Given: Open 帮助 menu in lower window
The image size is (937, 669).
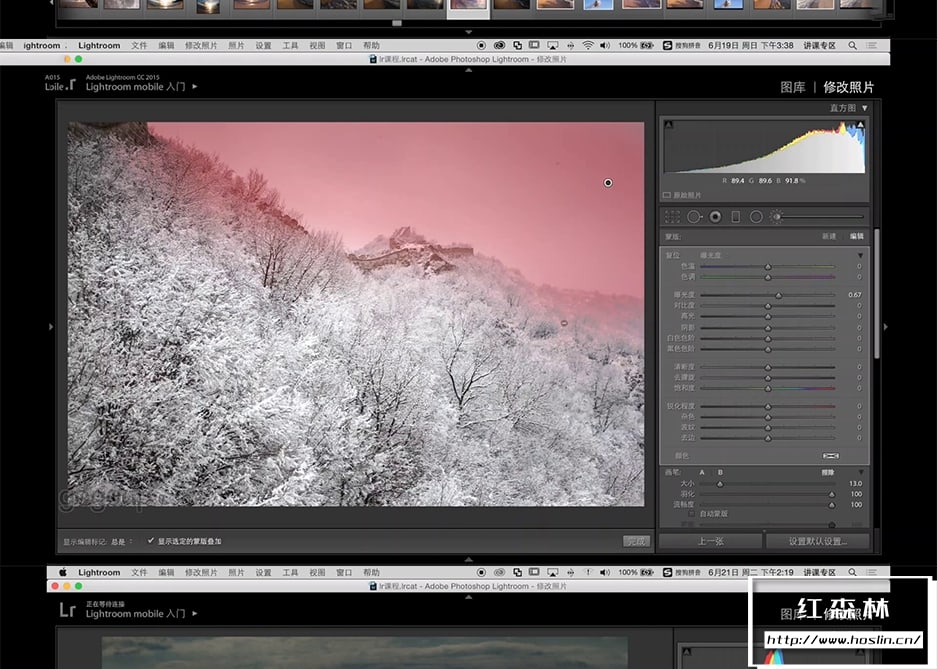Looking at the screenshot, I should click(x=371, y=572).
